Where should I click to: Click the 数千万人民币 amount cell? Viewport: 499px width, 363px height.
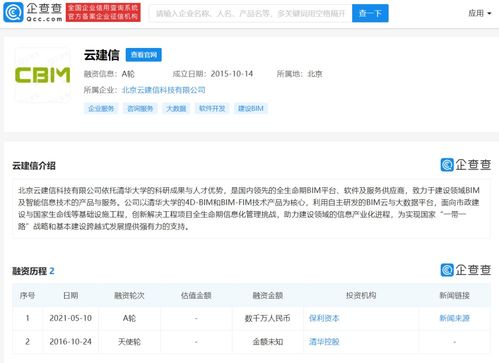(x=267, y=318)
